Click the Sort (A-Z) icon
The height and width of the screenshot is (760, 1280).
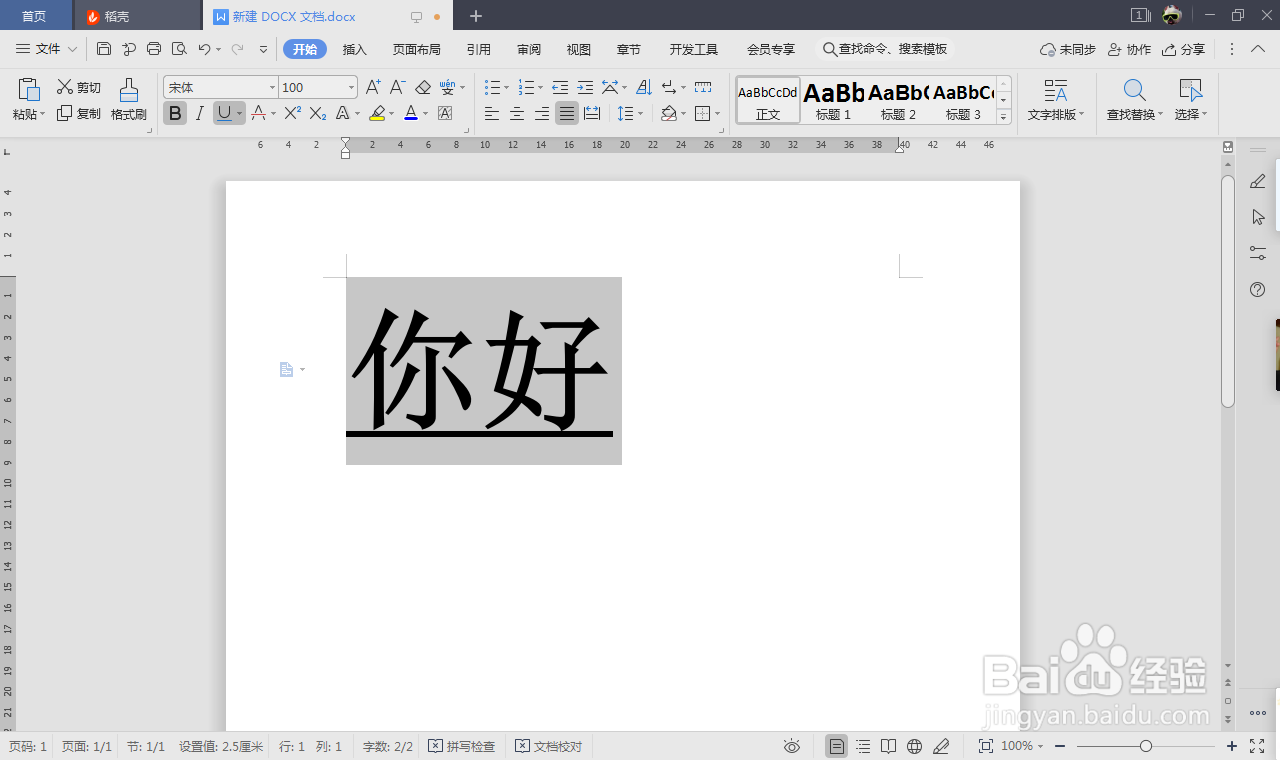[644, 87]
